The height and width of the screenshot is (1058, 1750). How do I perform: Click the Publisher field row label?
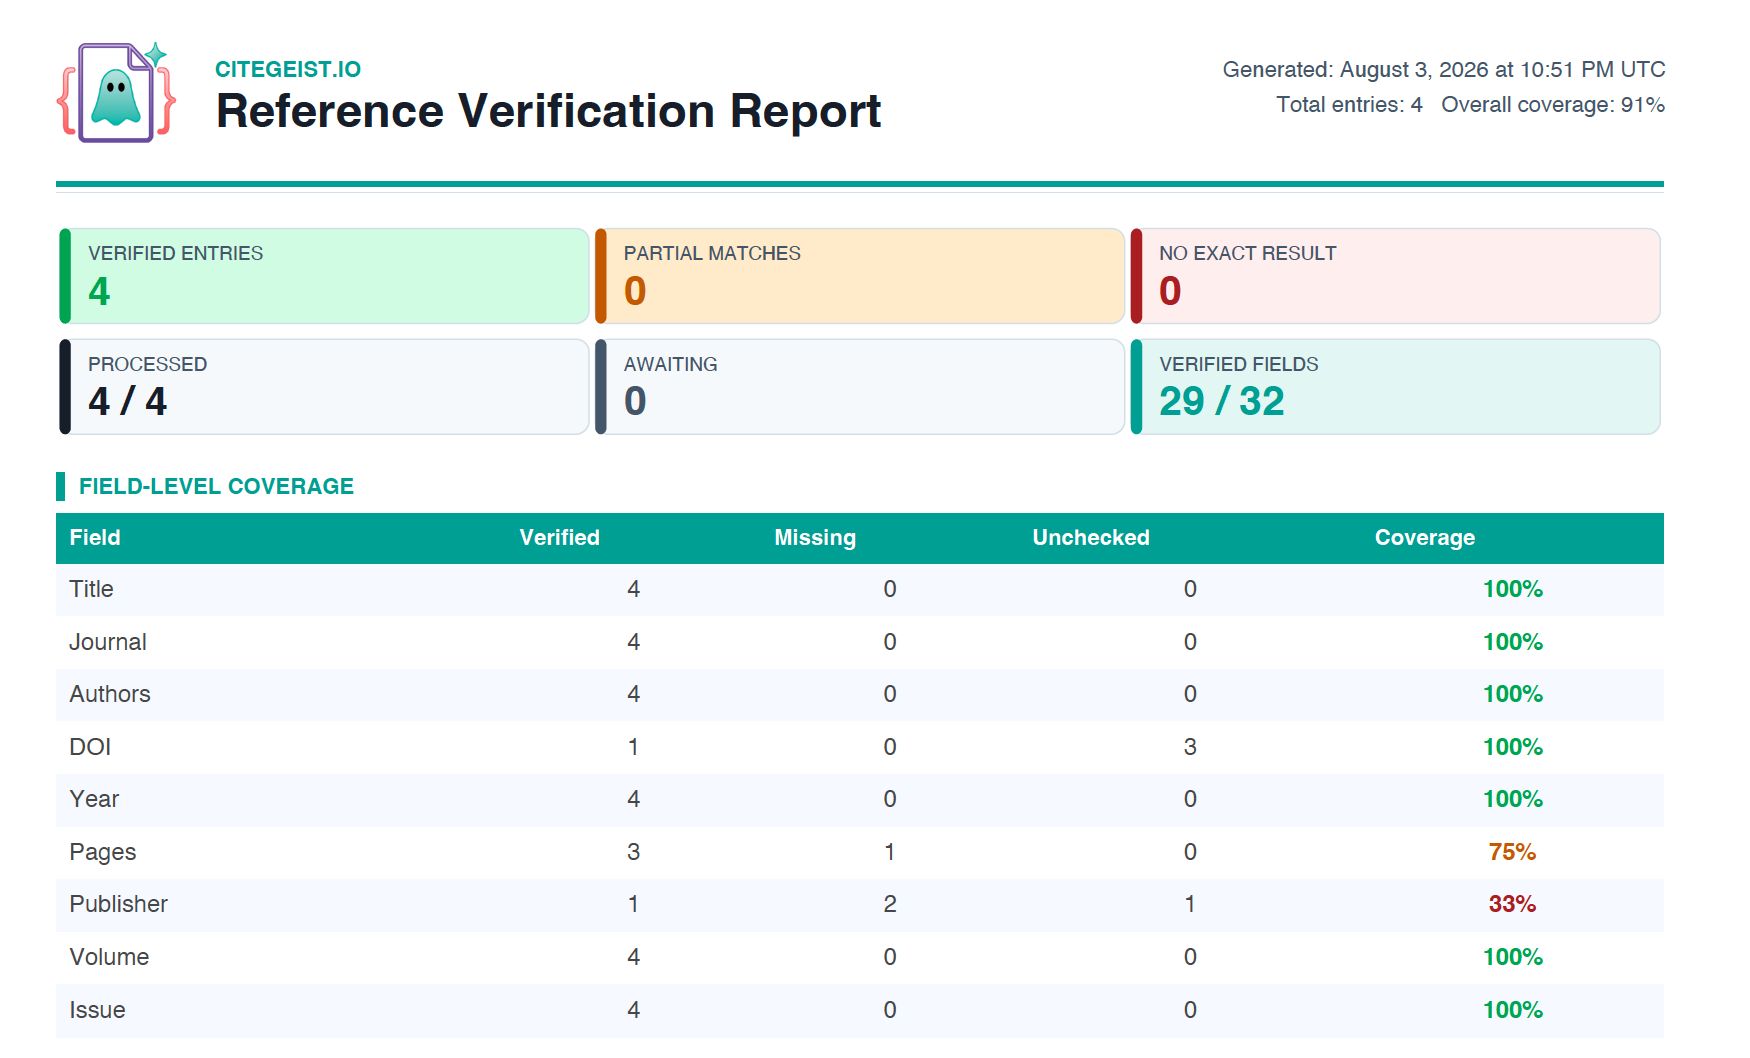click(x=119, y=904)
